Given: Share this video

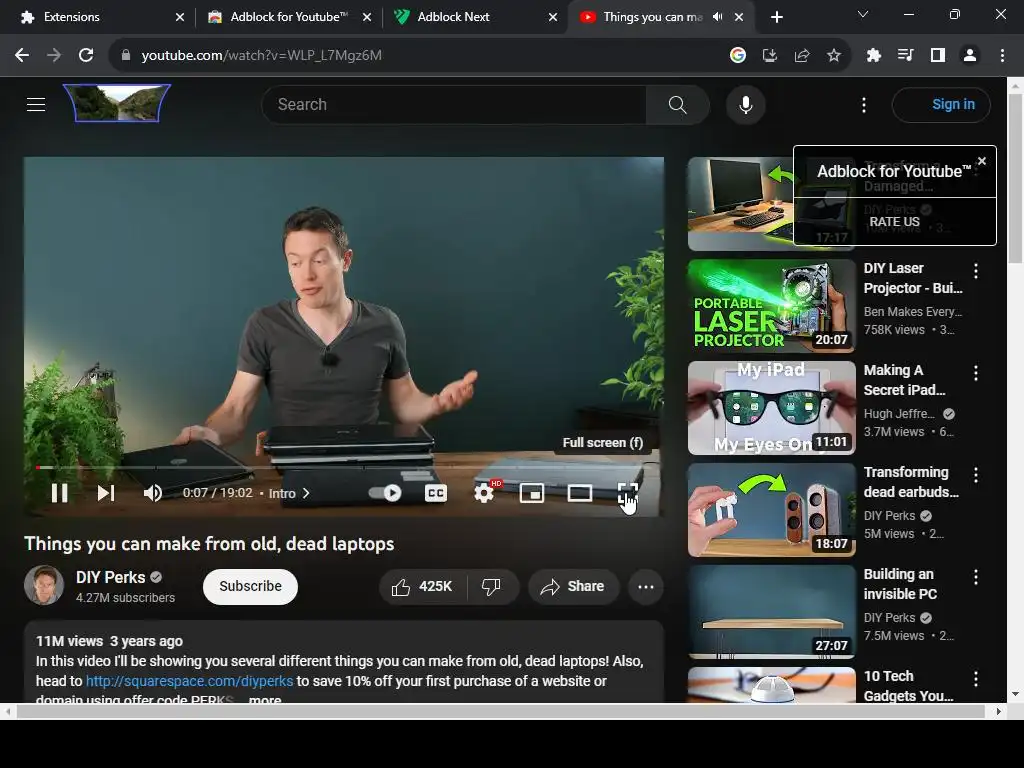Looking at the screenshot, I should (x=572, y=586).
